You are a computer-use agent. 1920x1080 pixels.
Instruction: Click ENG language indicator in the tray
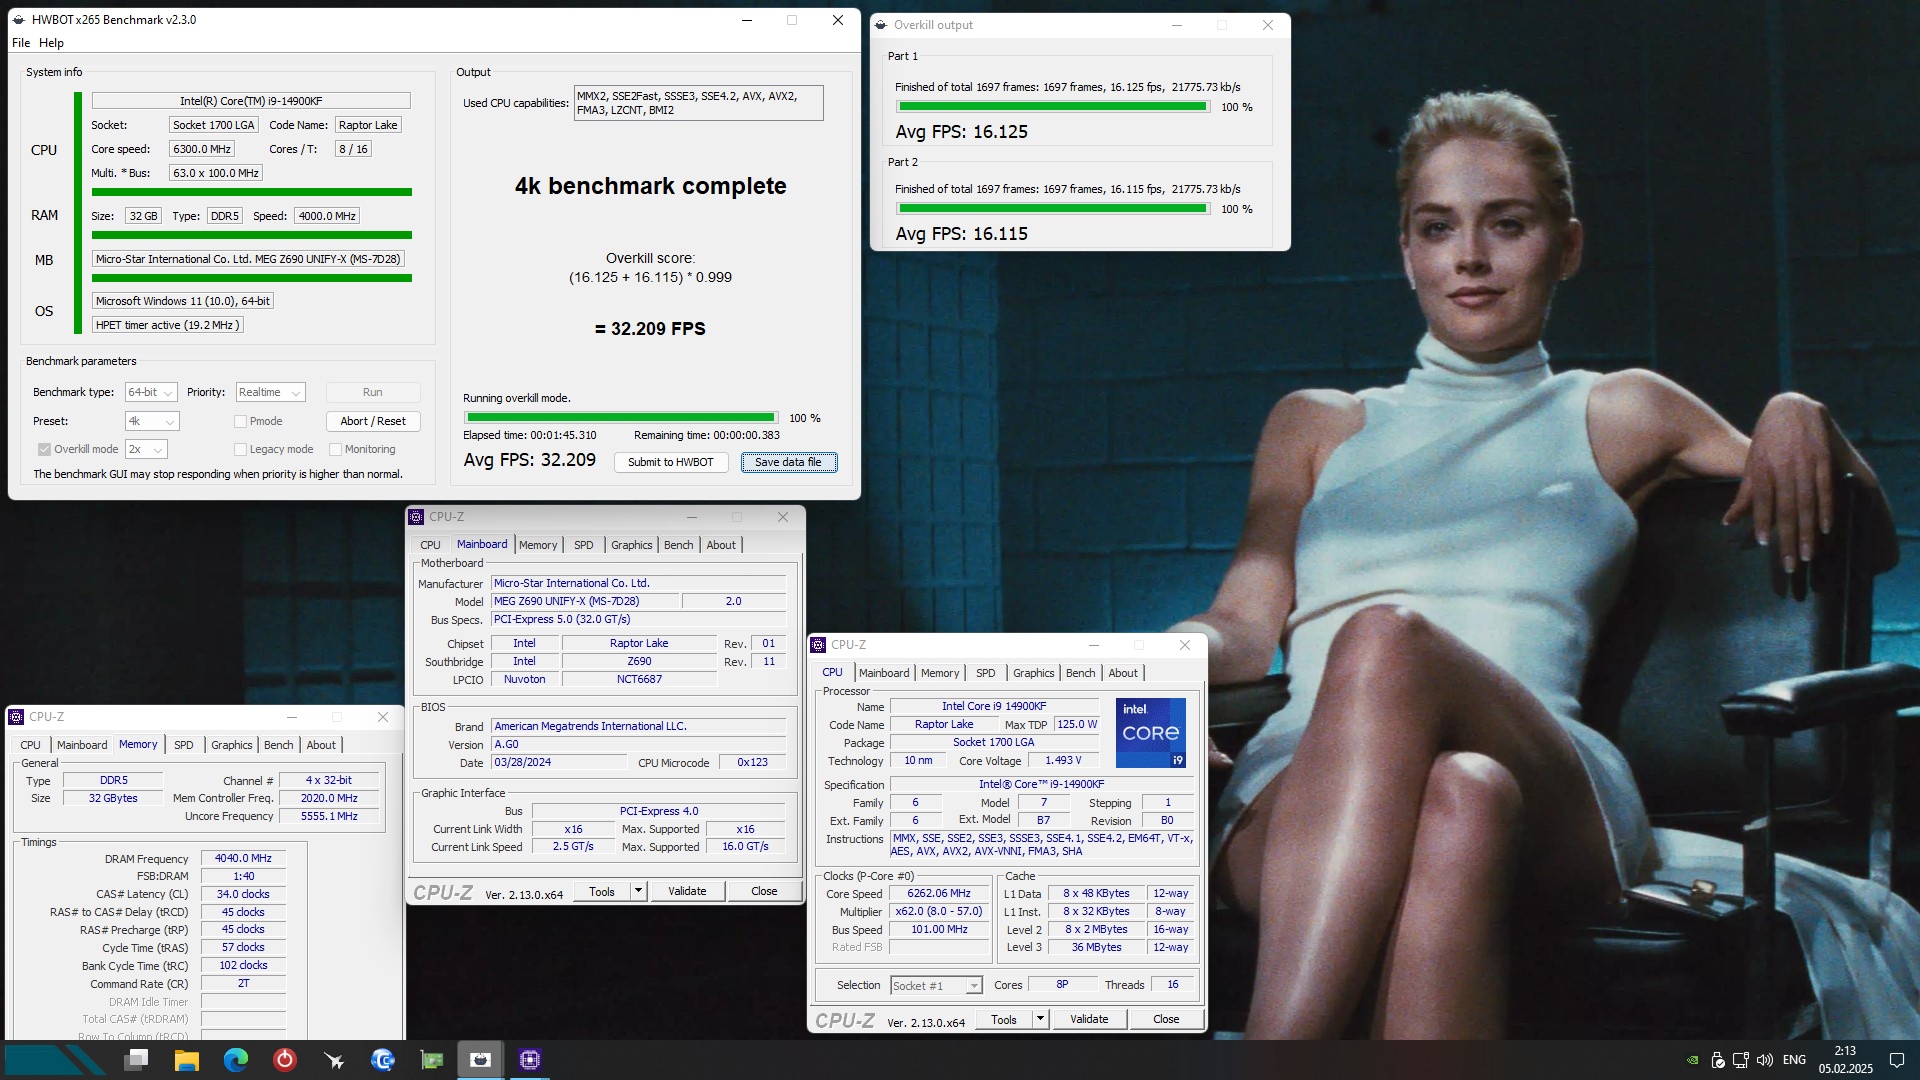[x=1795, y=1060]
